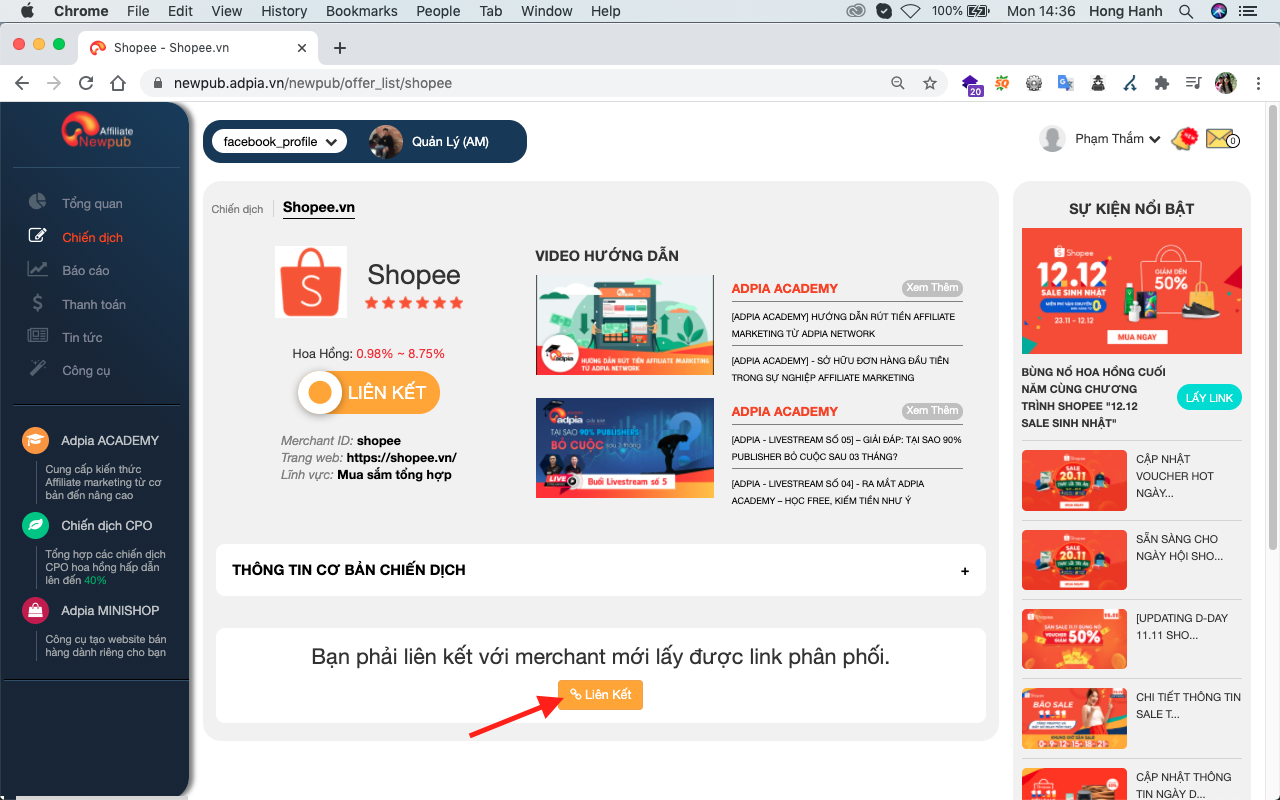This screenshot has height=800, width=1280.
Task: Open the View menu
Action: [x=227, y=11]
